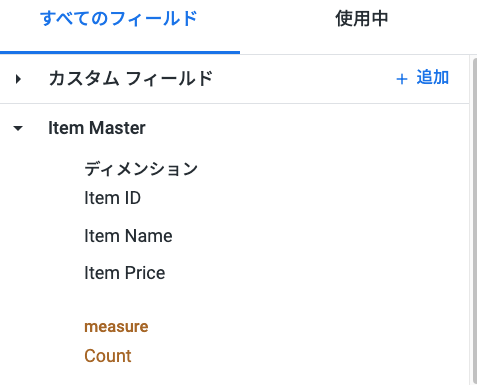Click the 追加 link text
The image size is (477, 385).
click(433, 77)
